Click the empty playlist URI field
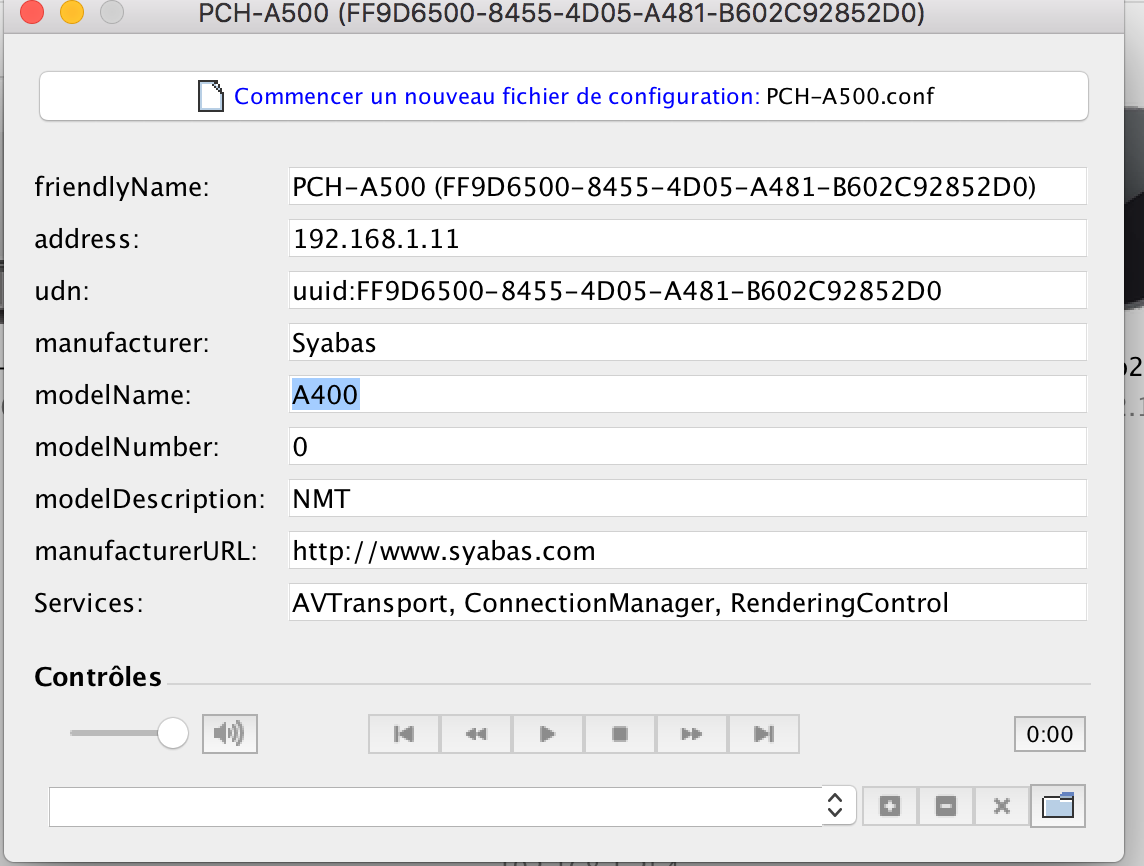The height and width of the screenshot is (866, 1144). (436, 806)
